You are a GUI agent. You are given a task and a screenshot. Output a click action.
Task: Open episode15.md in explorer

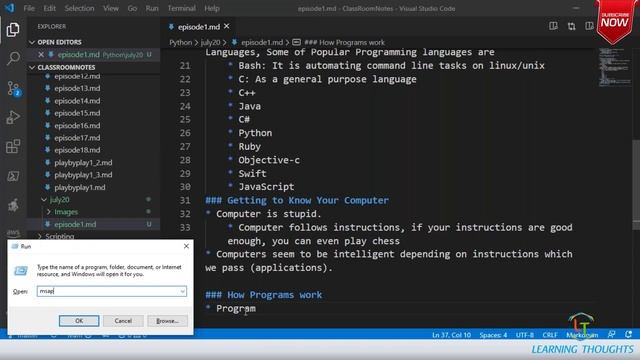tap(77, 113)
